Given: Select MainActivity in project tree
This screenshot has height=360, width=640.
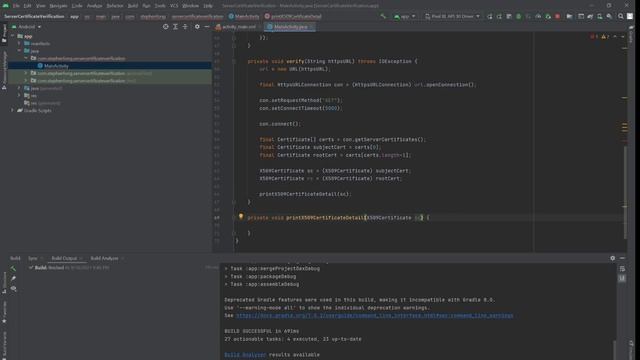Looking at the screenshot, I should click(x=56, y=66).
